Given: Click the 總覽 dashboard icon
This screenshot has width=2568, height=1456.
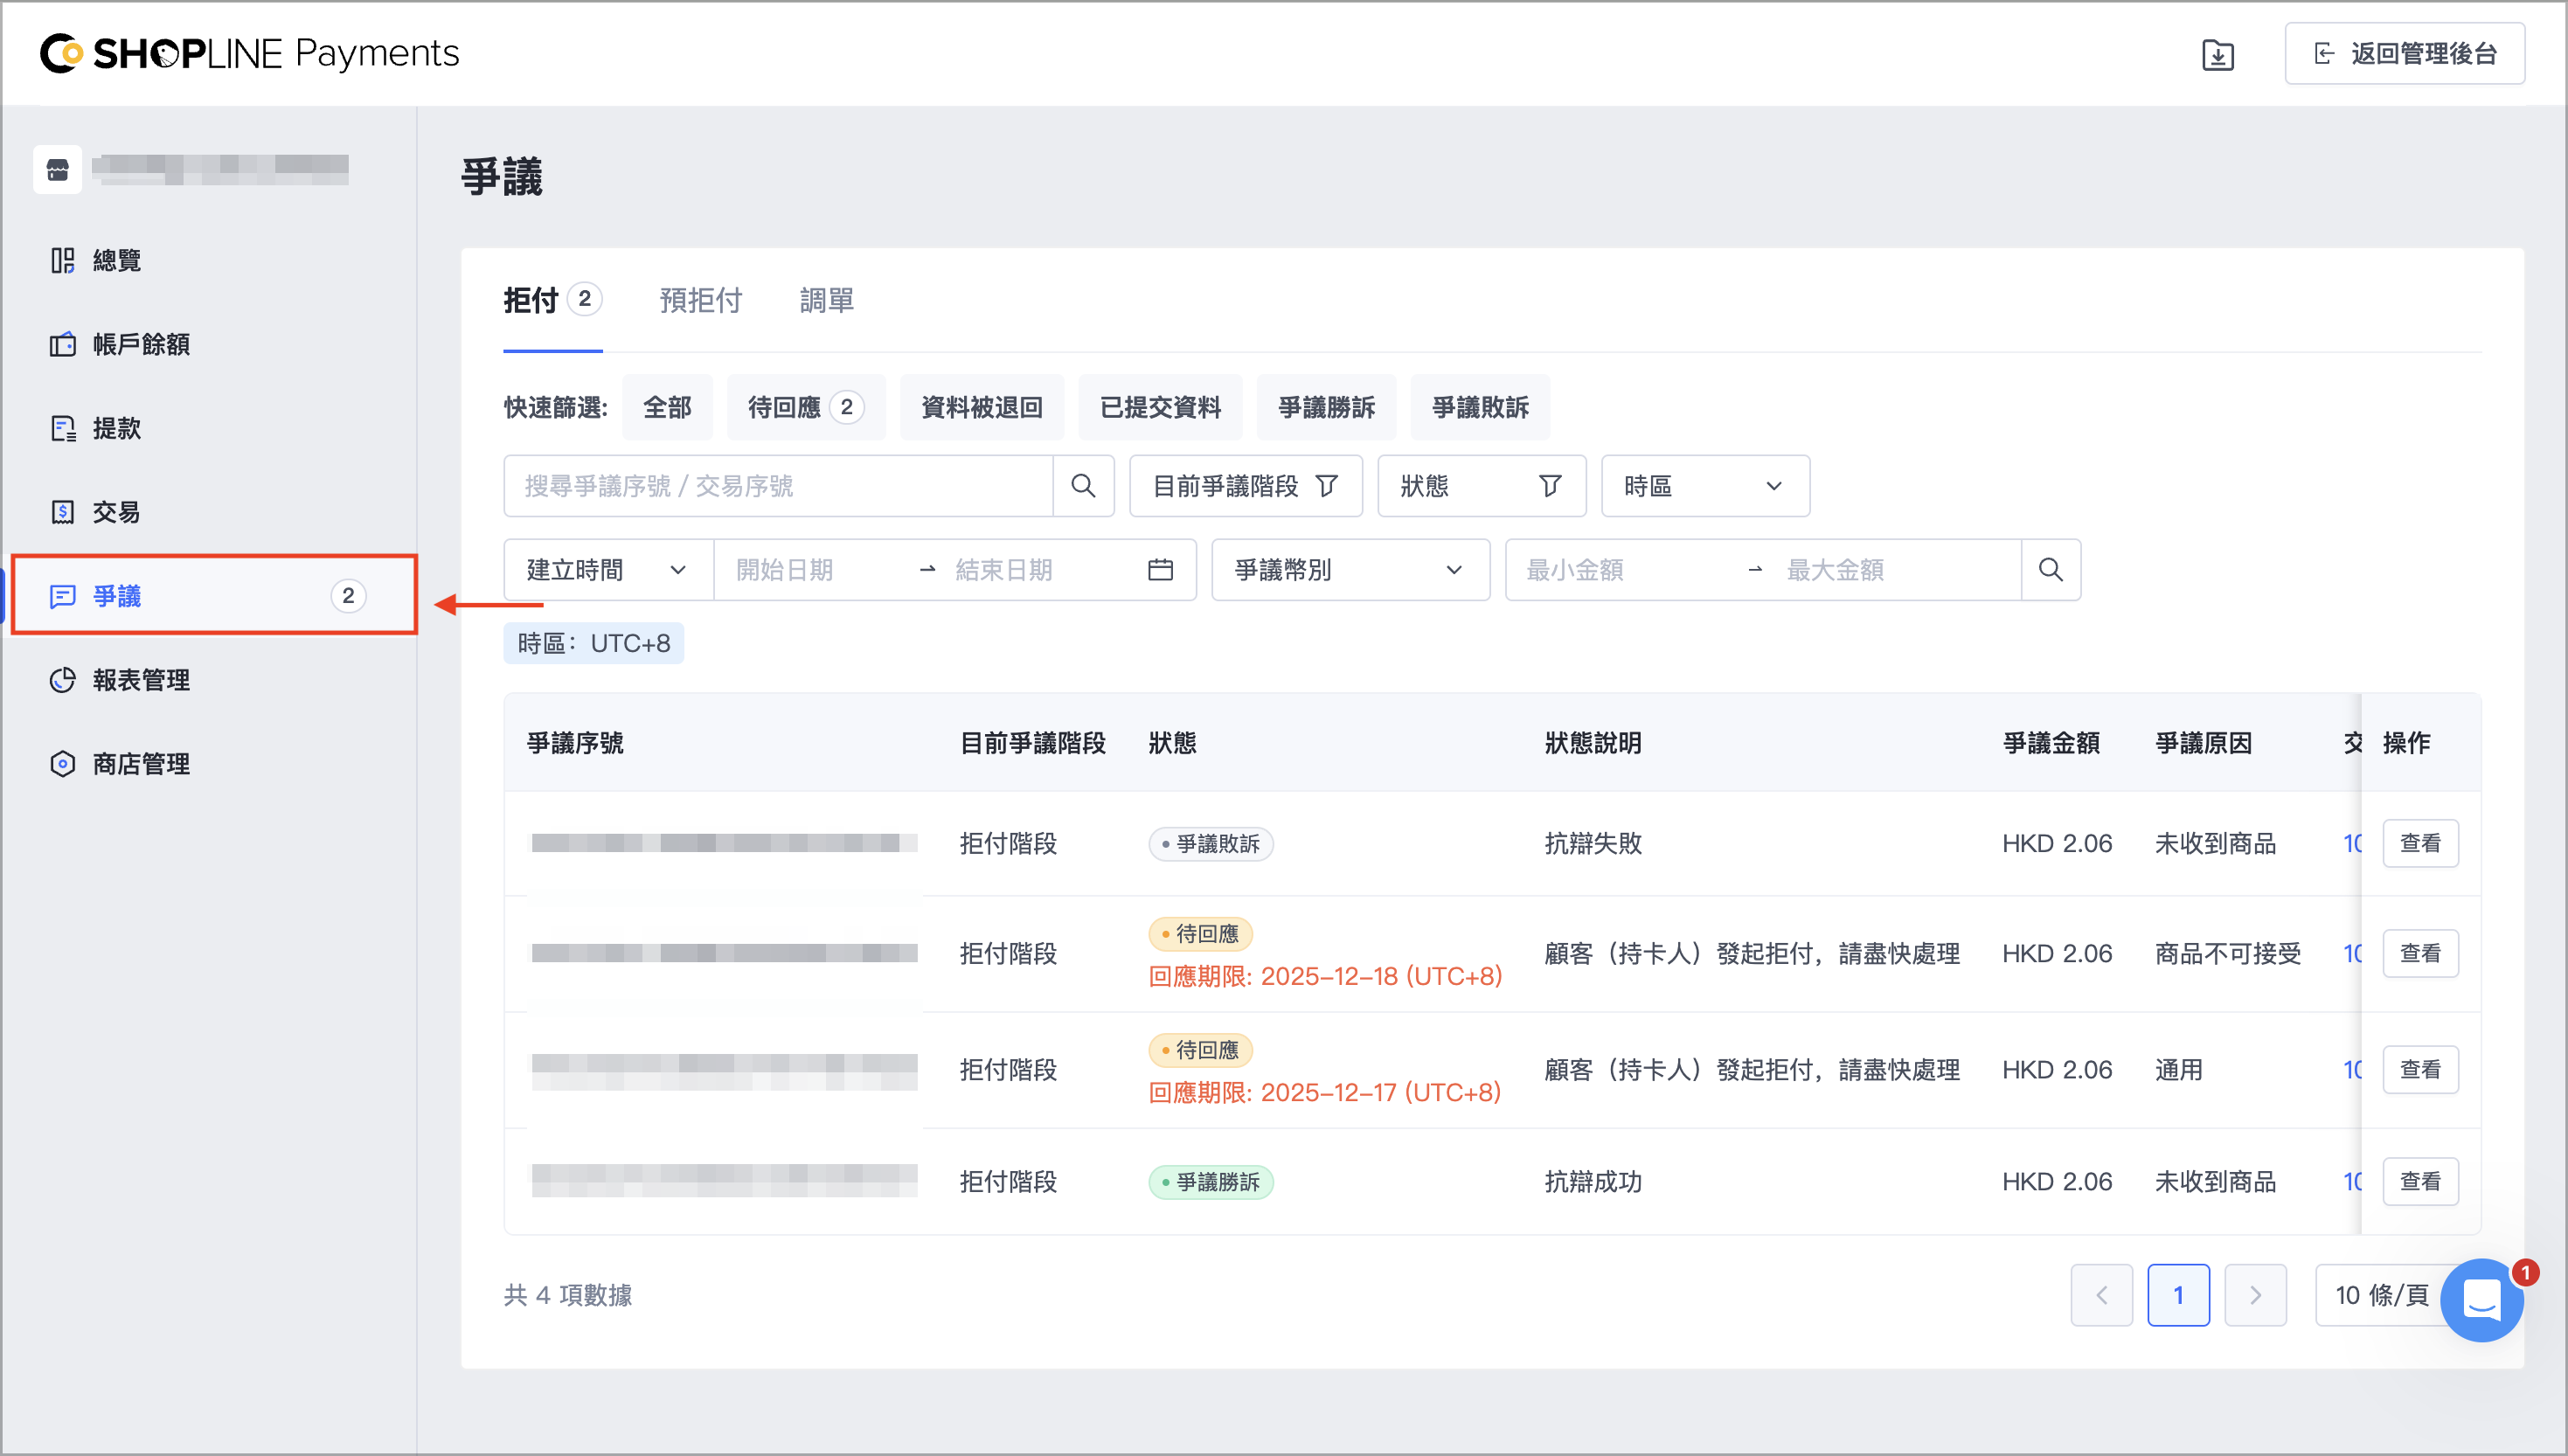Looking at the screenshot, I should [63, 260].
